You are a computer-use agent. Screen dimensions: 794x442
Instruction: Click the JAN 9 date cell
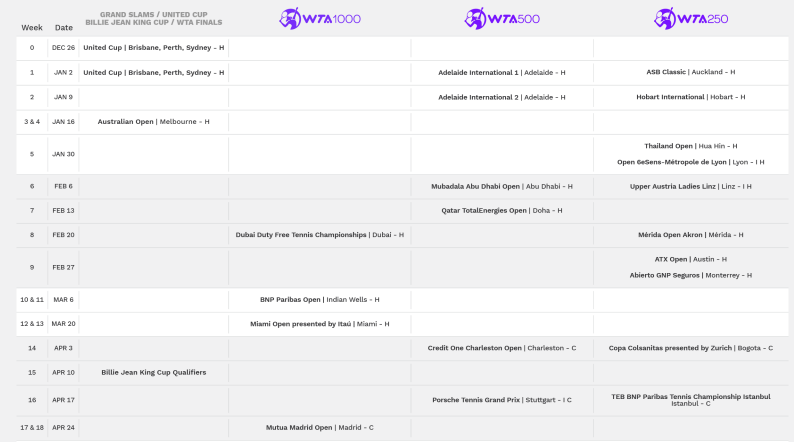coord(63,97)
